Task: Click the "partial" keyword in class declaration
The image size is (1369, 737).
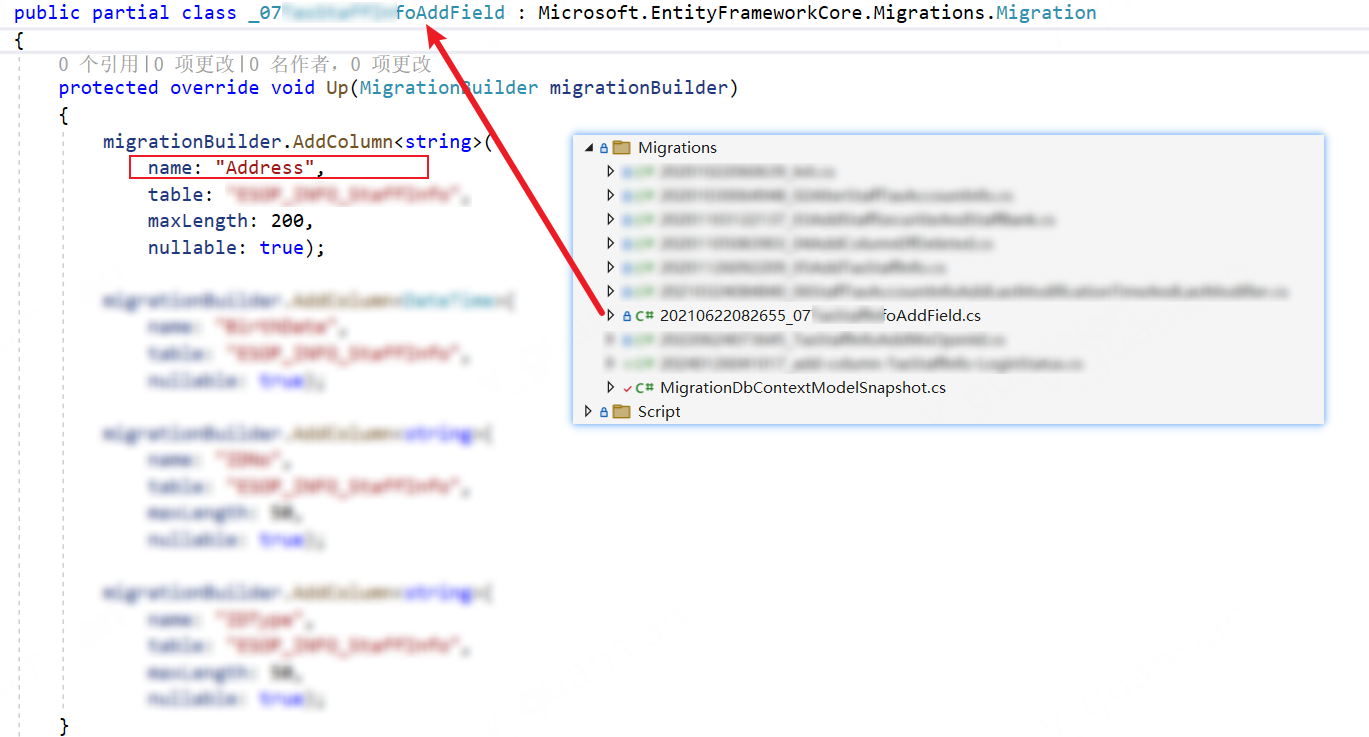Action: point(131,13)
